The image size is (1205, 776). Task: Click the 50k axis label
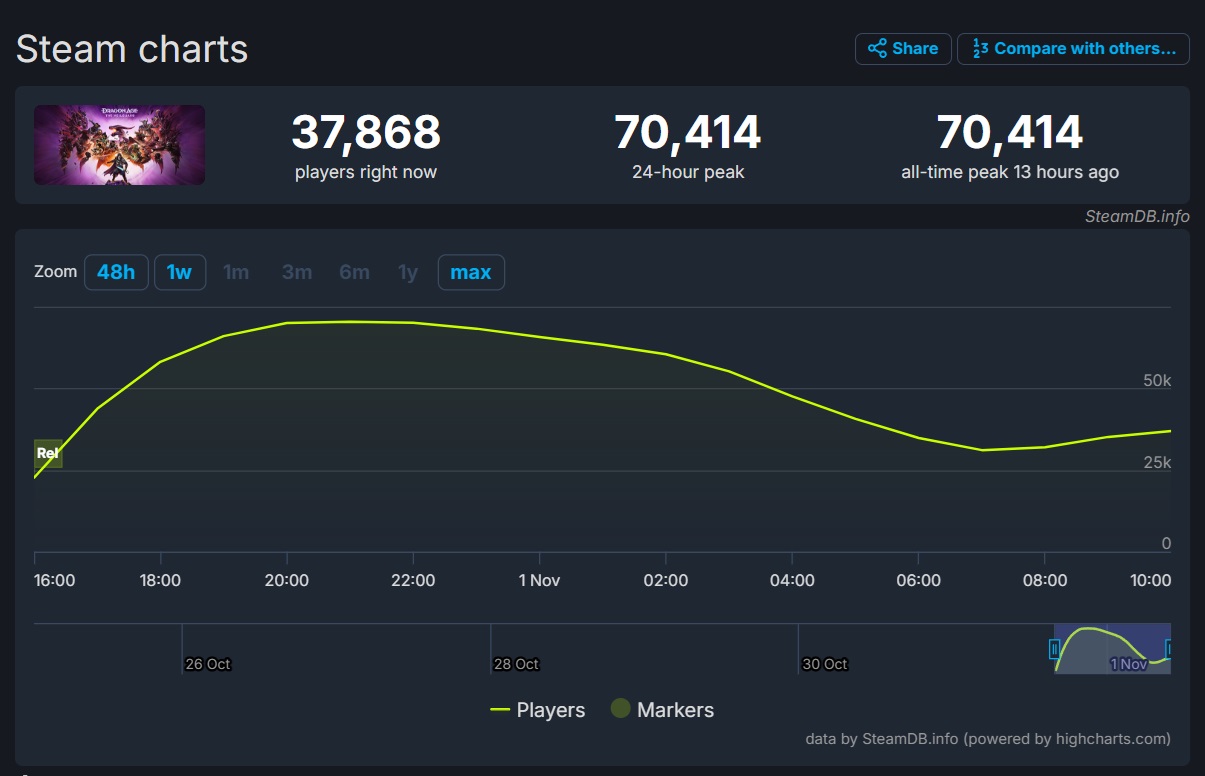coord(1157,381)
